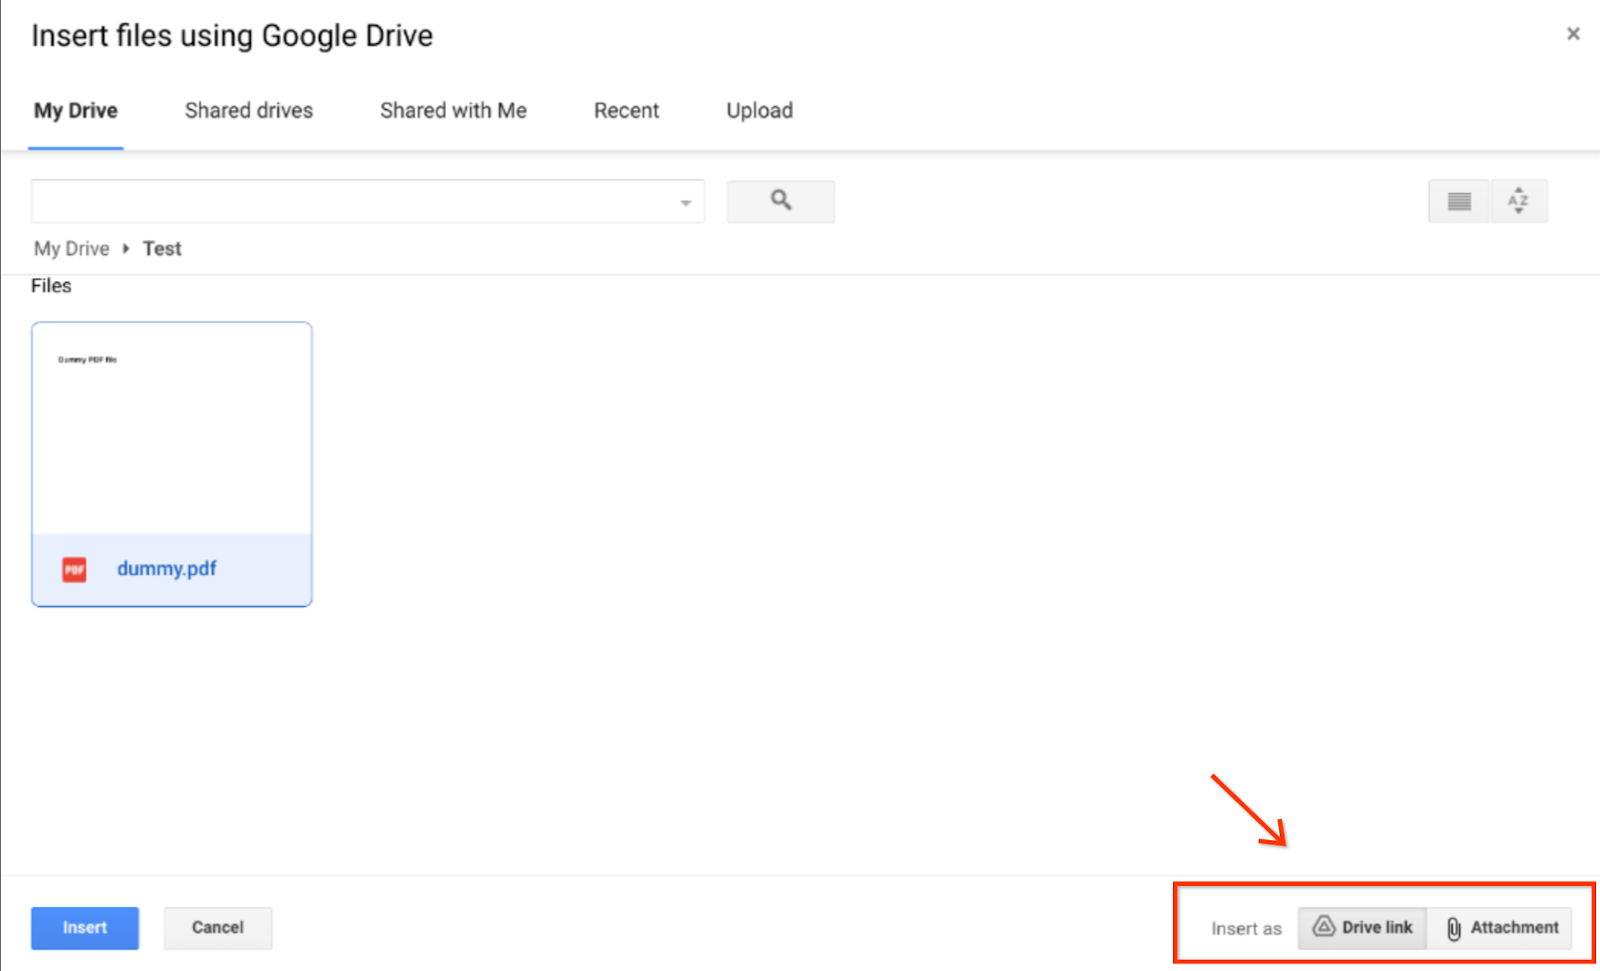The height and width of the screenshot is (971, 1600).
Task: Choose Attachment insert mode
Action: point(1500,928)
